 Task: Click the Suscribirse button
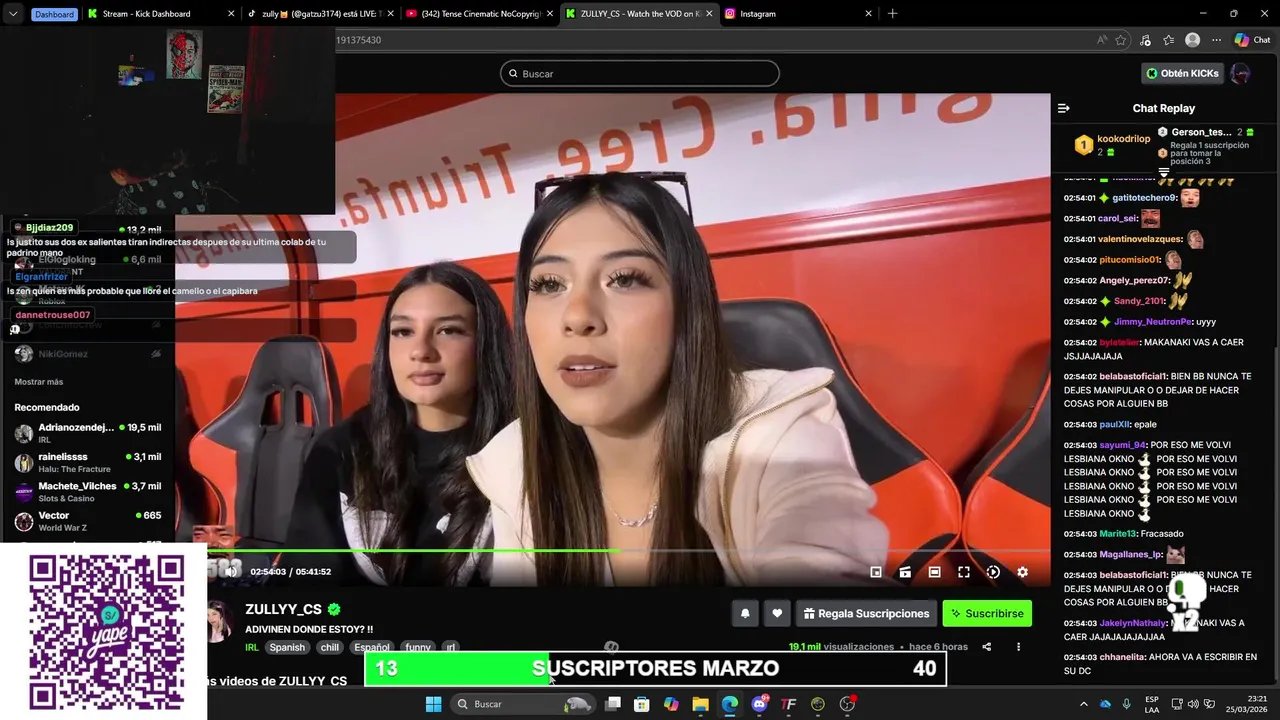click(x=987, y=613)
